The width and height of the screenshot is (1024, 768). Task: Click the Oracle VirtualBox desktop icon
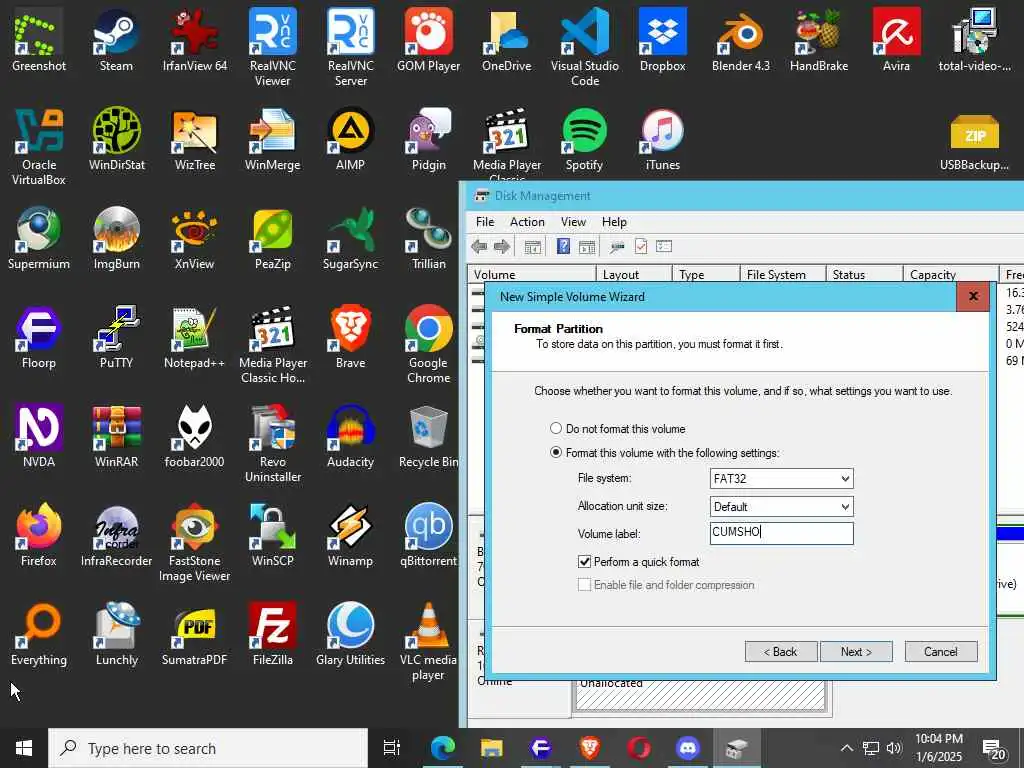click(39, 147)
